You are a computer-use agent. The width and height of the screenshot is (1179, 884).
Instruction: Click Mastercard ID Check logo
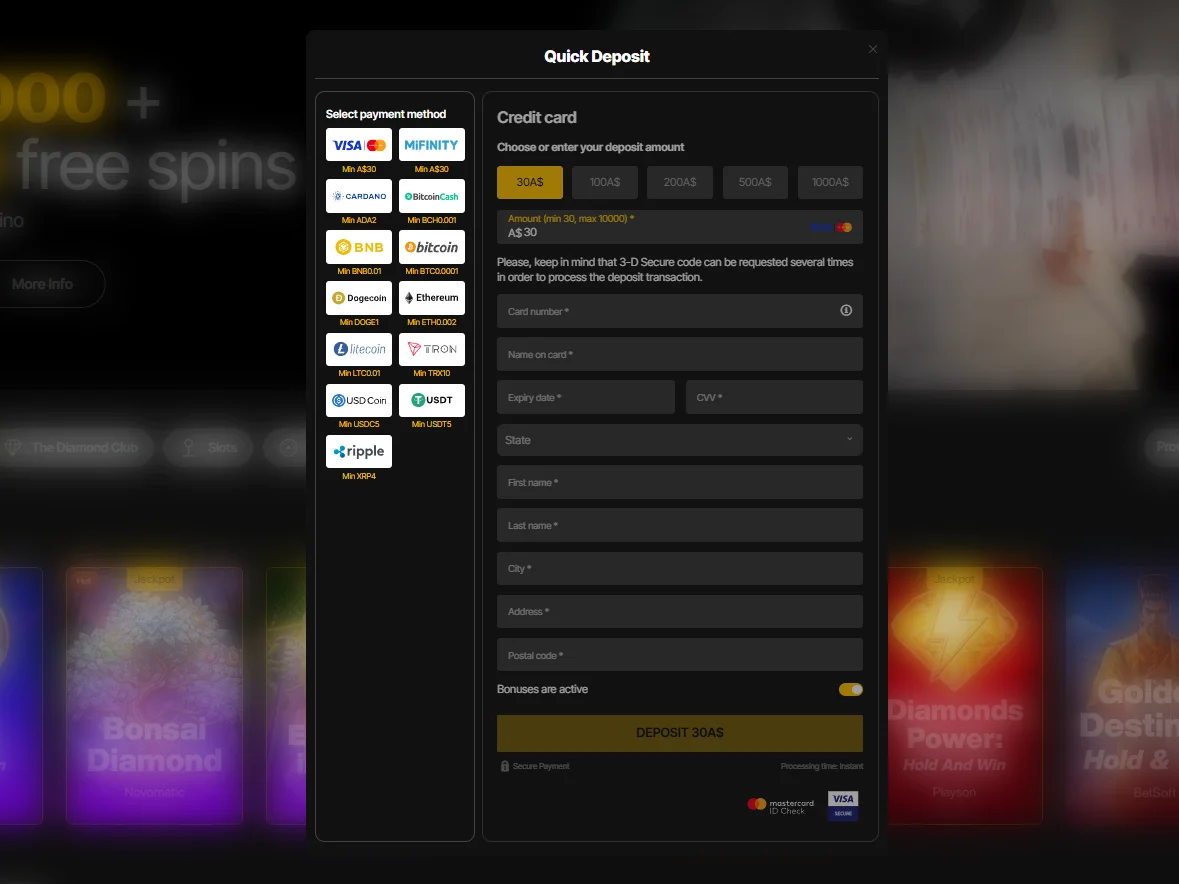780,806
